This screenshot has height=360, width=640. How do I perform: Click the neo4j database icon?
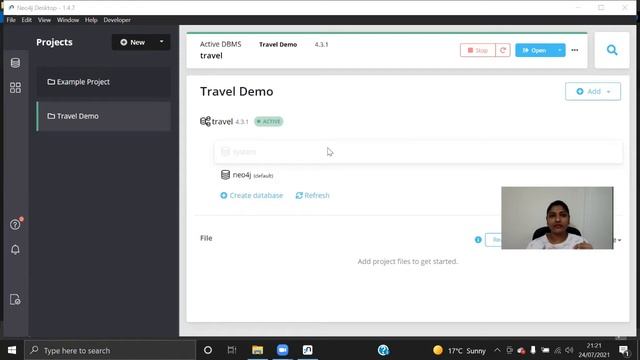[225, 175]
